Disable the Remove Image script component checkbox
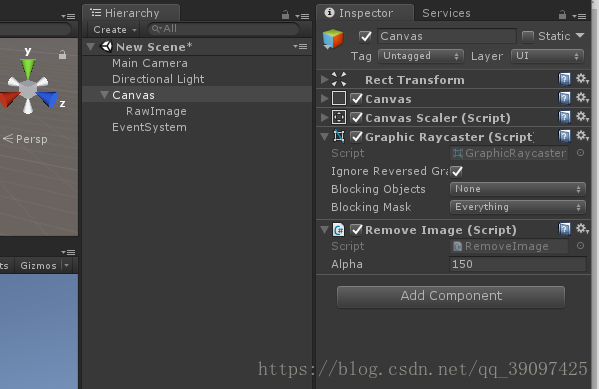Image resolution: width=599 pixels, height=389 pixels. click(356, 230)
